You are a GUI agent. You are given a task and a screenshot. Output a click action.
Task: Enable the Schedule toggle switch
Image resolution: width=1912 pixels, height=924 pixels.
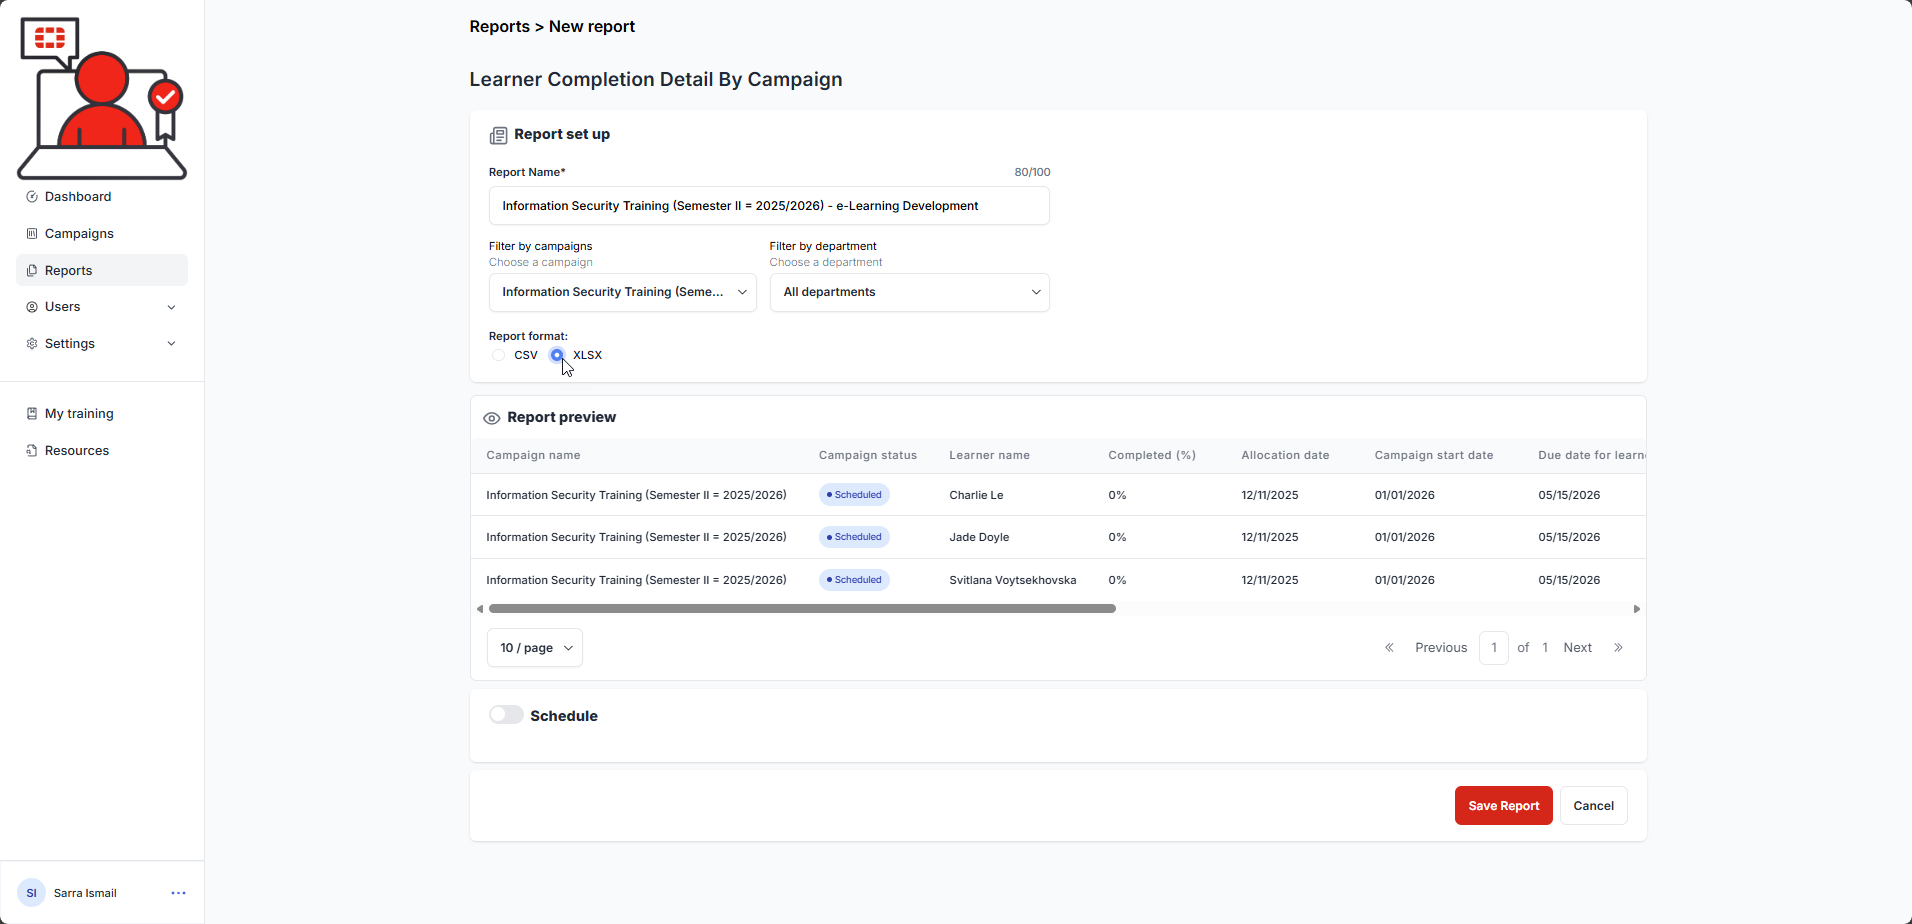[x=506, y=715]
